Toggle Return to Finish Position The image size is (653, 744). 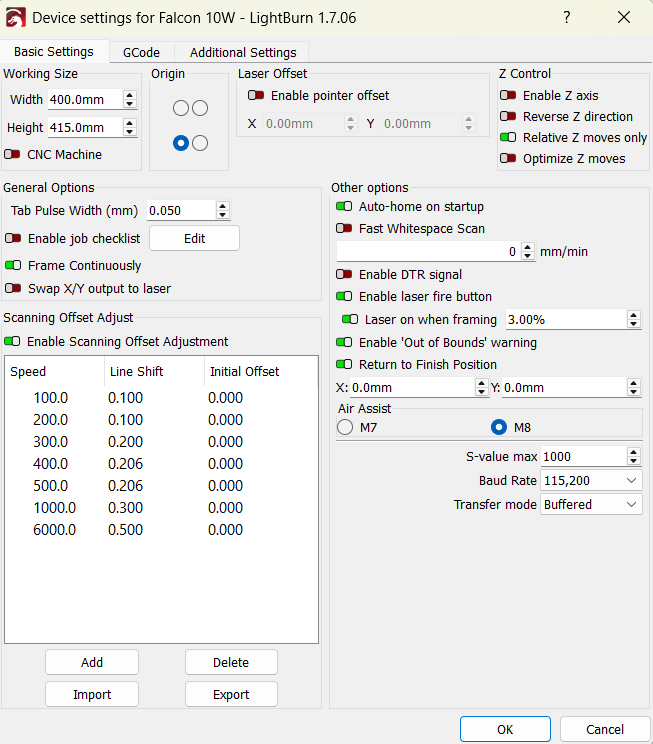pos(344,364)
